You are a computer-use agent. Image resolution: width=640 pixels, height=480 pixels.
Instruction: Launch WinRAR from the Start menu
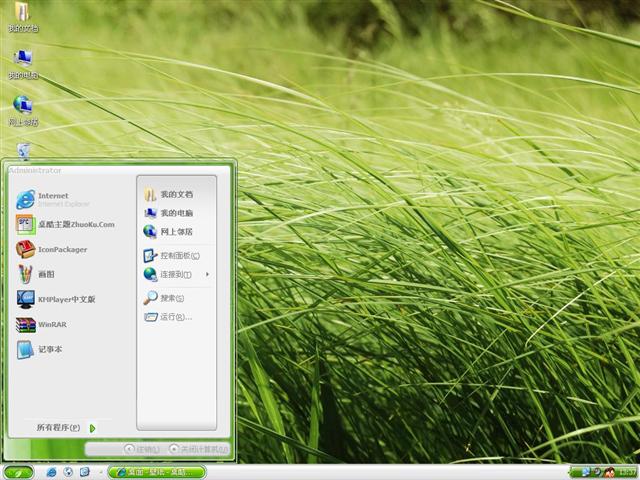tap(51, 324)
